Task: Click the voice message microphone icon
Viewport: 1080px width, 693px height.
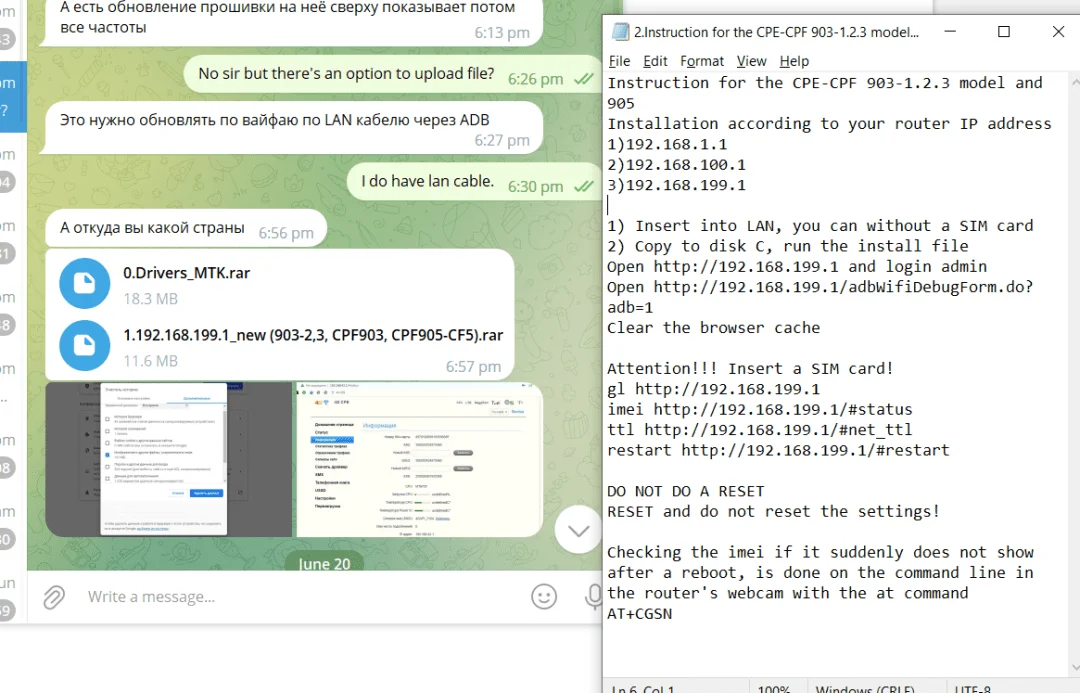Action: 593,597
